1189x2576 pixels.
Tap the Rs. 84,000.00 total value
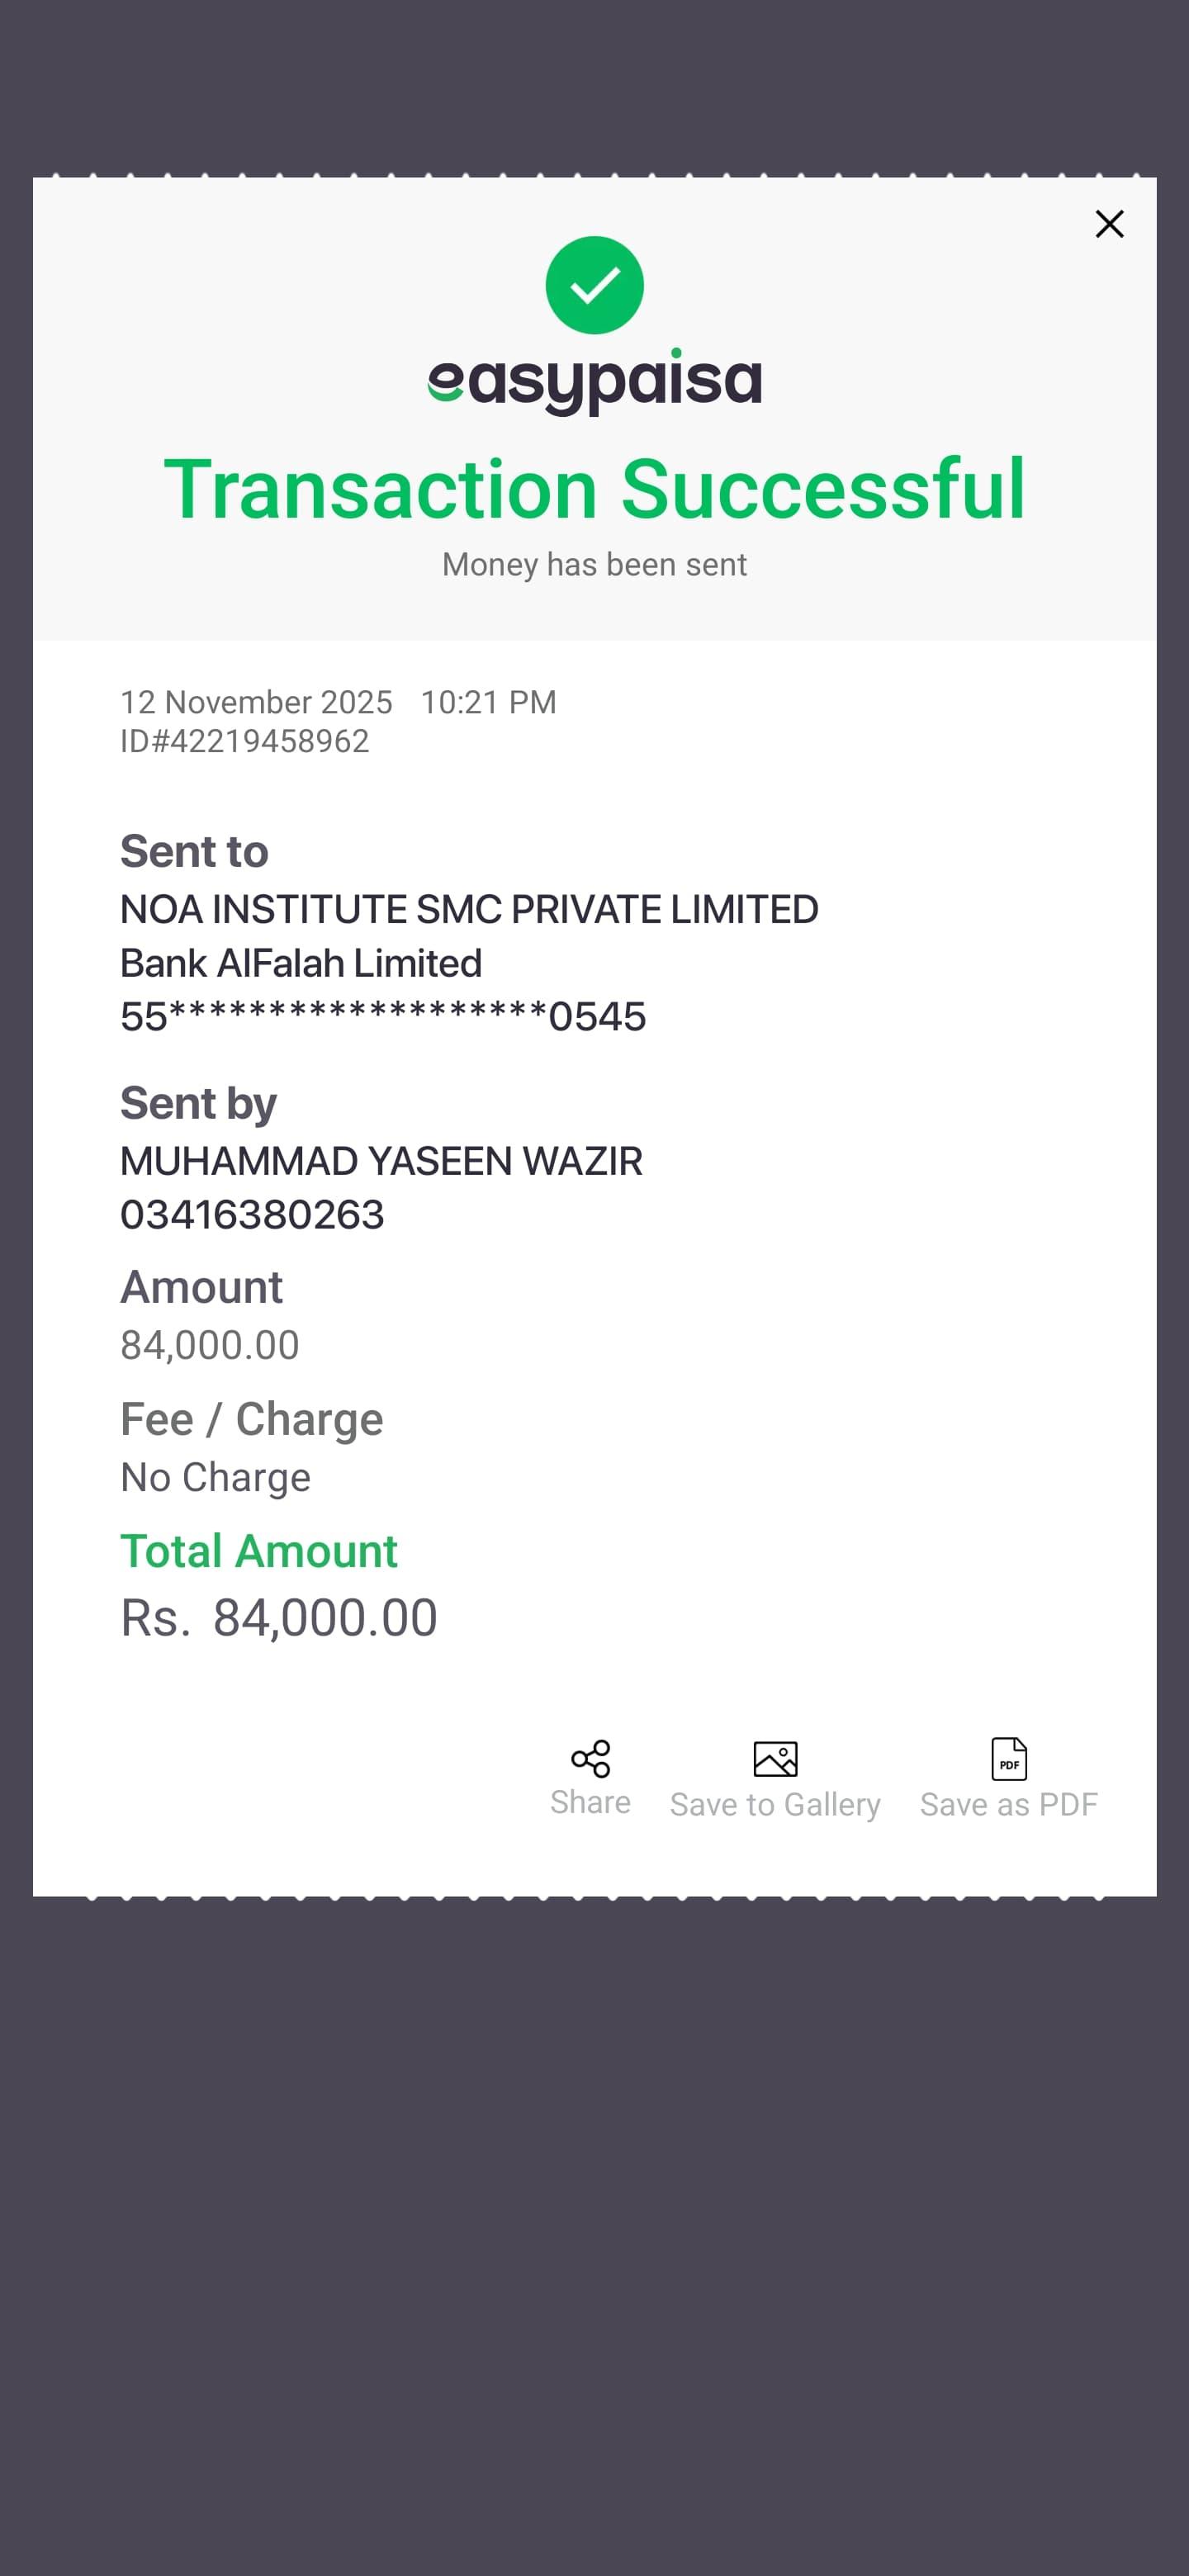279,1617
